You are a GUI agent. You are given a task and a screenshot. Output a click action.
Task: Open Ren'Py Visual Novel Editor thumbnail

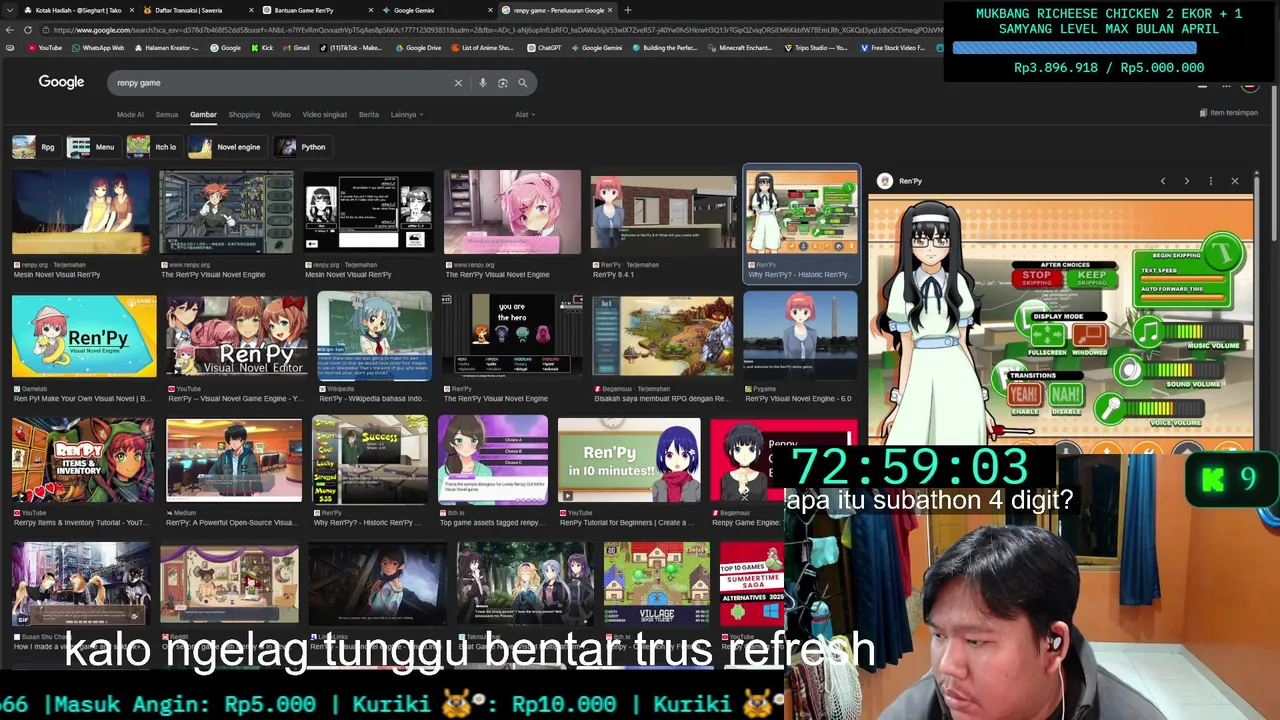point(235,336)
